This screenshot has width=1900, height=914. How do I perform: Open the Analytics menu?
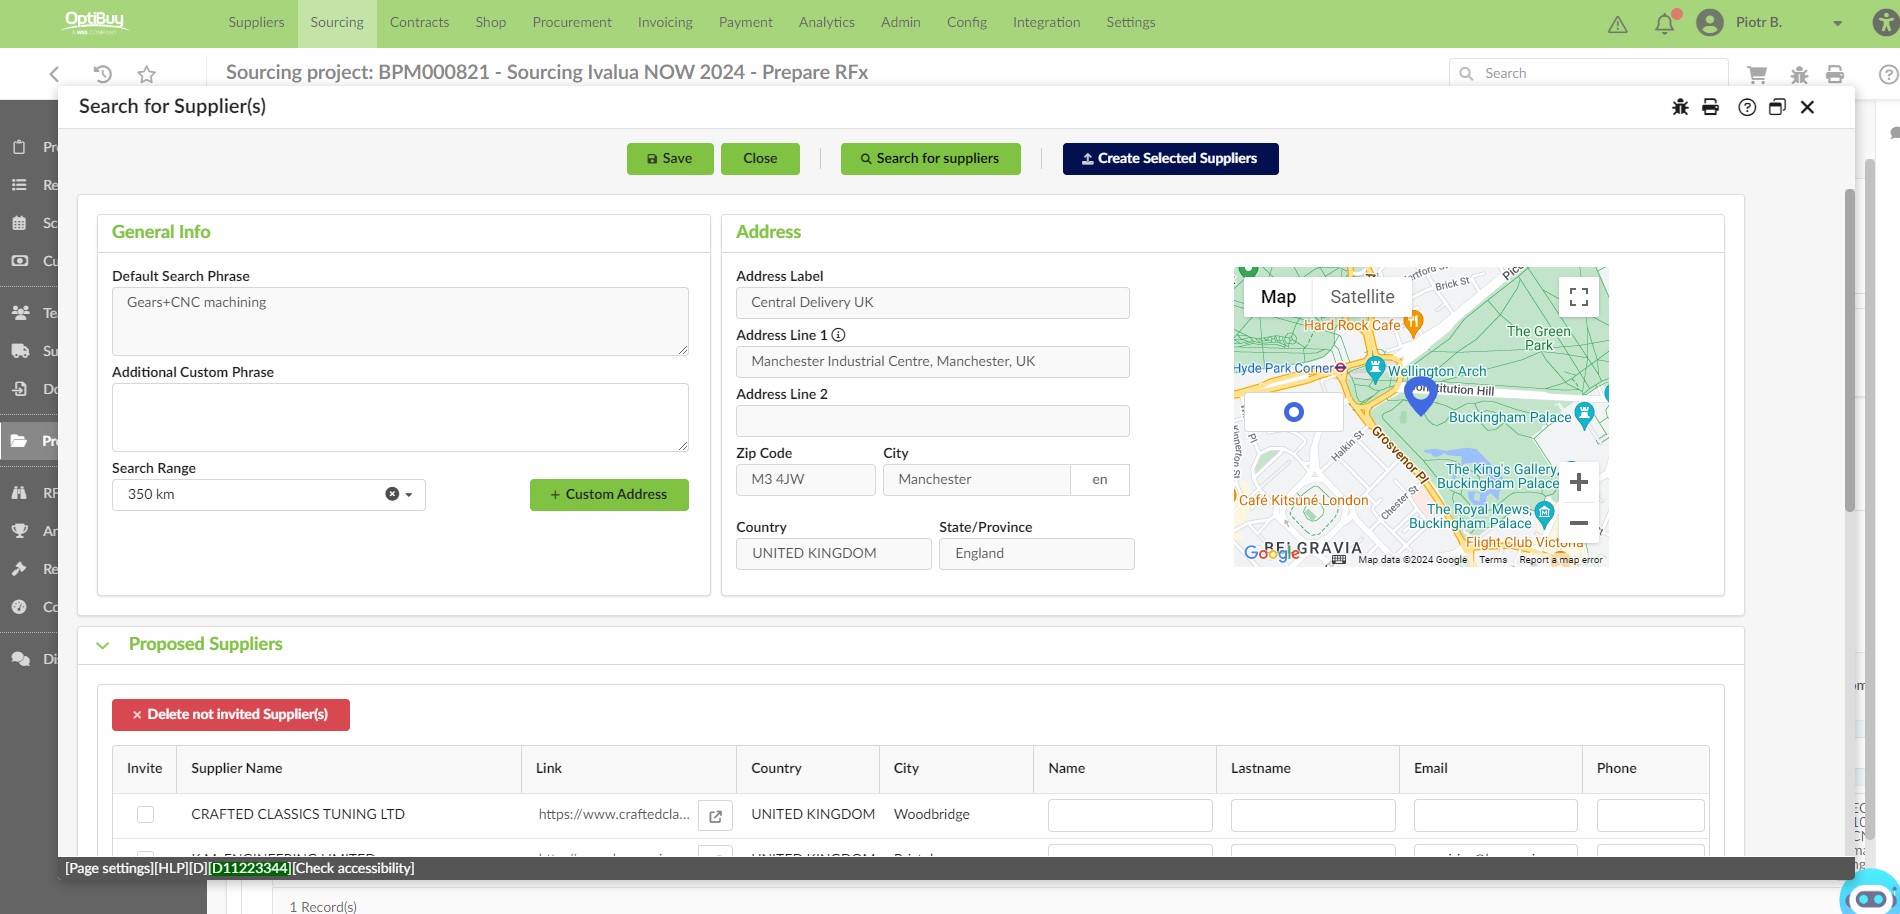click(x=826, y=23)
